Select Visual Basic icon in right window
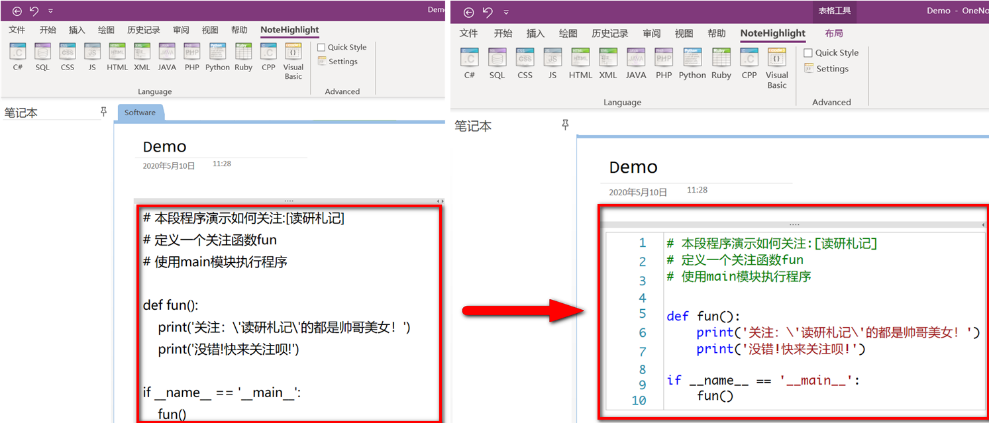The height and width of the screenshot is (423, 989). tap(777, 62)
